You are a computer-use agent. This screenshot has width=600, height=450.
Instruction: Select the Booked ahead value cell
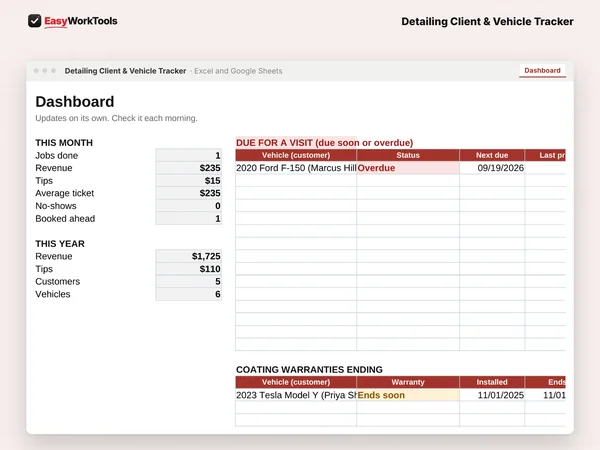pyautogui.click(x=189, y=218)
